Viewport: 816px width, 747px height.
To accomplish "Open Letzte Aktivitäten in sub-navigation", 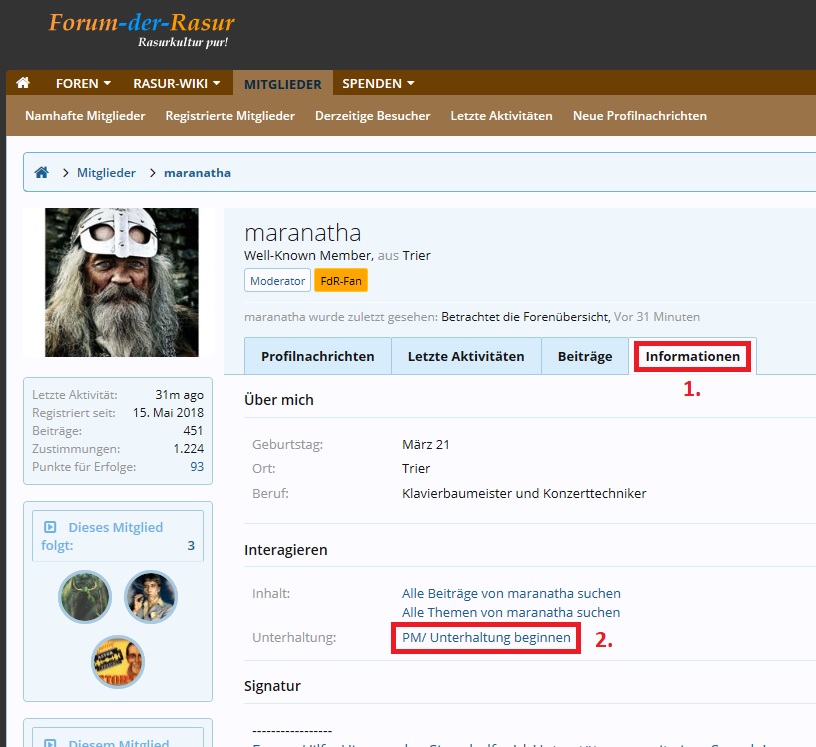I will click(x=501, y=116).
